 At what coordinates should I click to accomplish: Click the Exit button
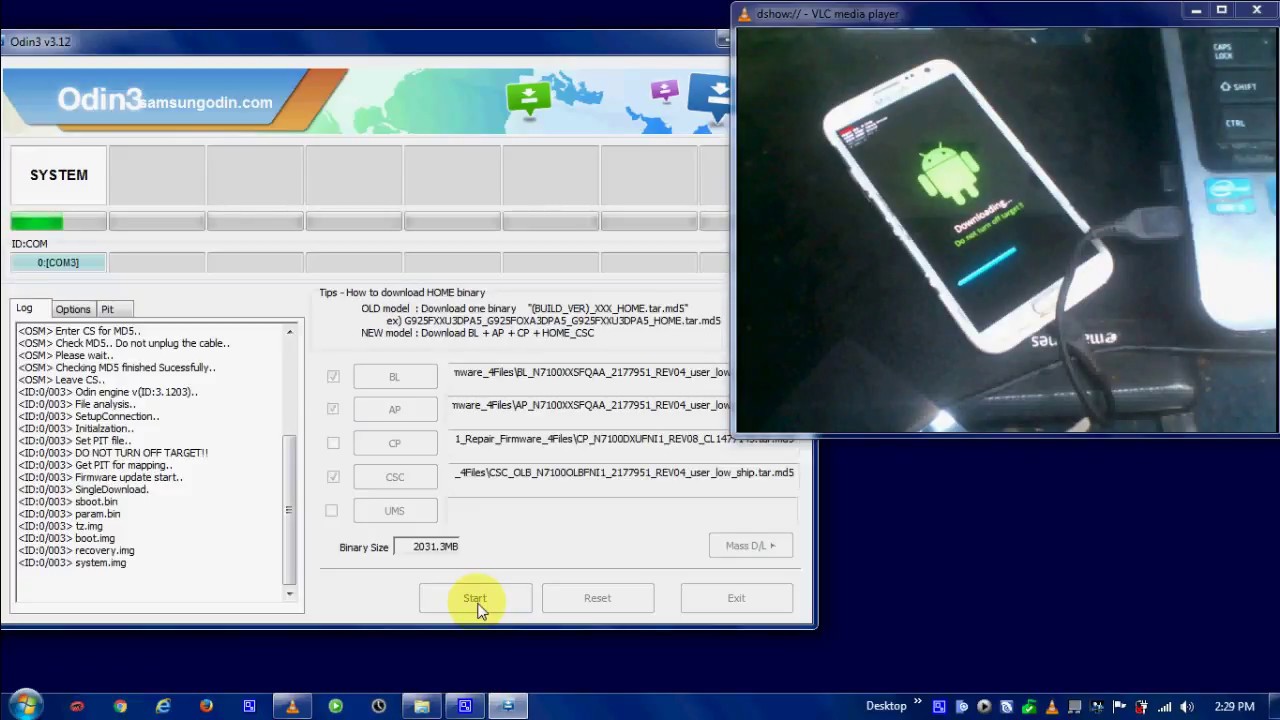[x=736, y=598]
